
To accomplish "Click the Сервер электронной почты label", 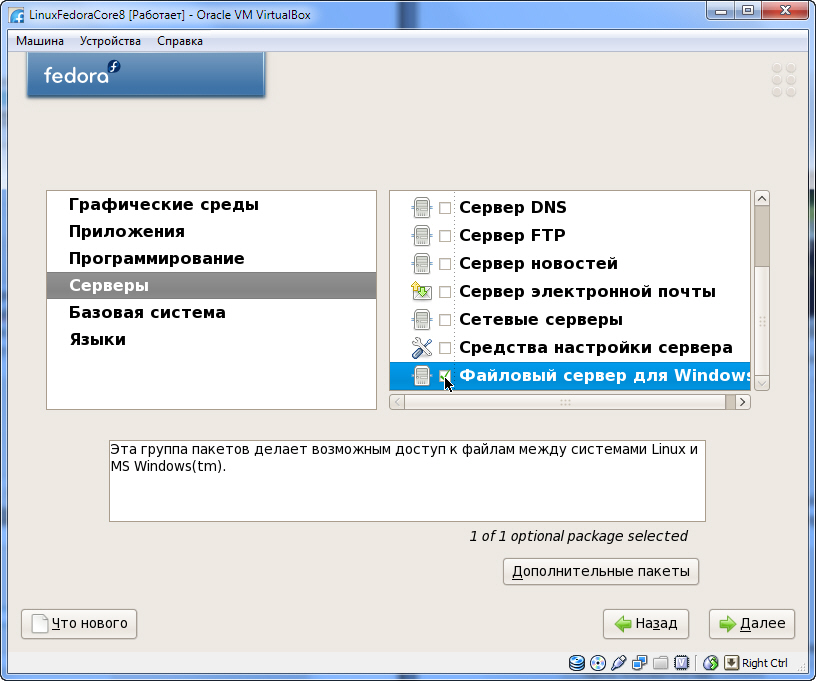I will [587, 292].
